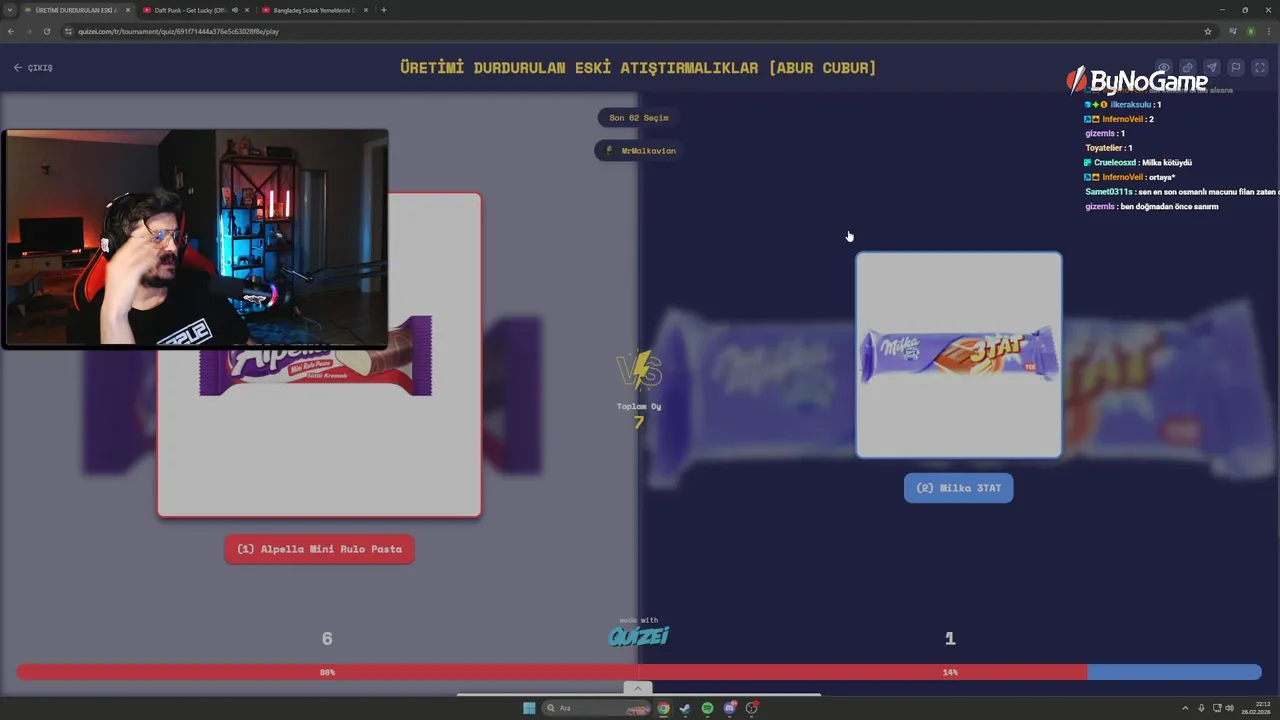
Task: Click the Toyatelier chat message
Action: pos(1109,148)
